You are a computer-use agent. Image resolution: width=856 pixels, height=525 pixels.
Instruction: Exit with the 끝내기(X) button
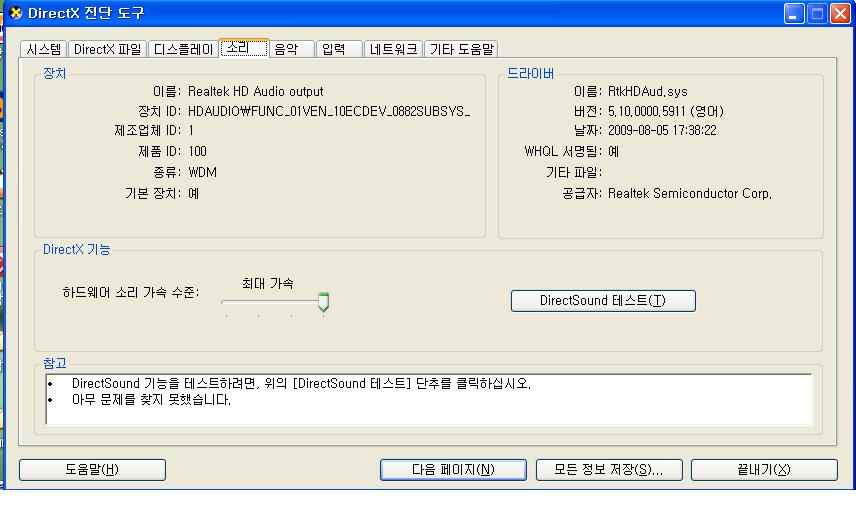764,470
